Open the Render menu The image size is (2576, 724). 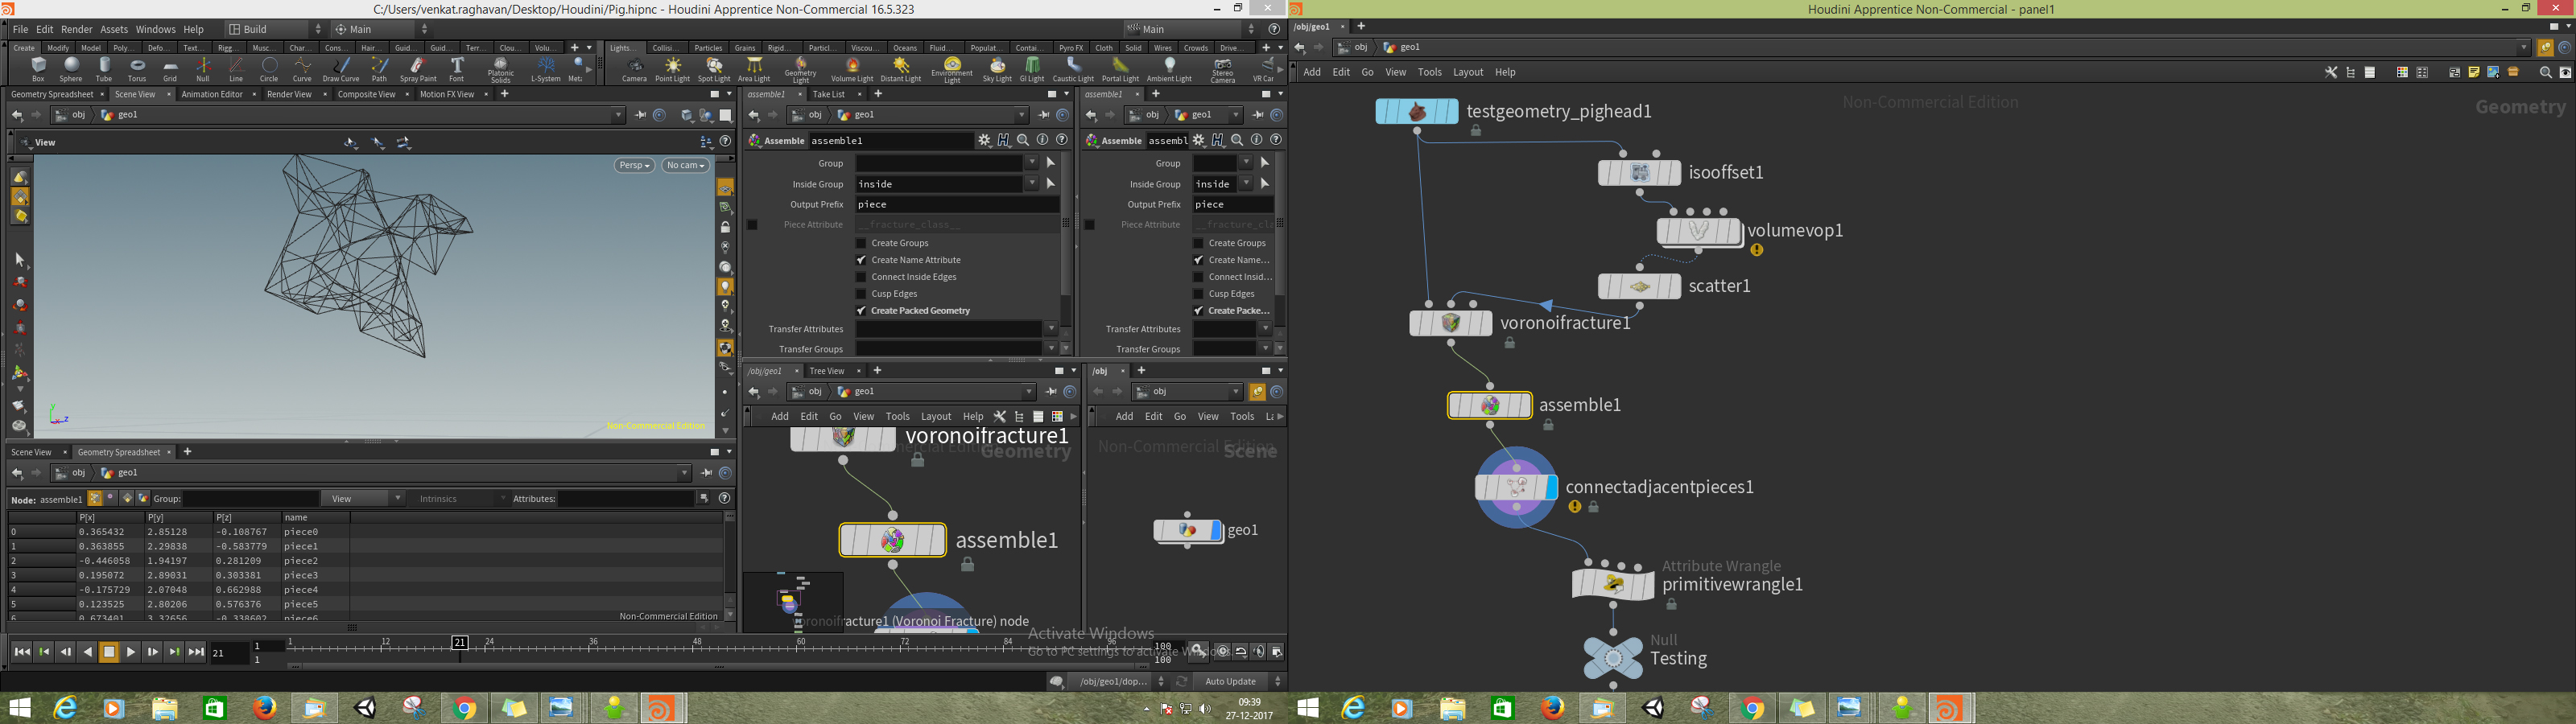pos(76,29)
